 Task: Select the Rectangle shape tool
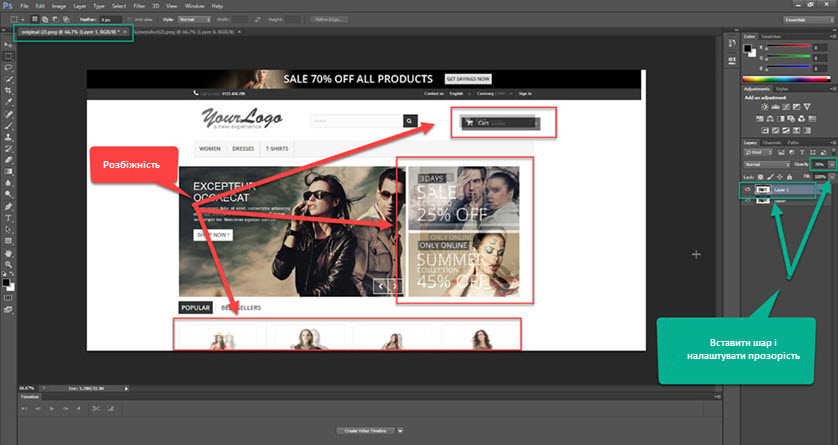(8, 241)
